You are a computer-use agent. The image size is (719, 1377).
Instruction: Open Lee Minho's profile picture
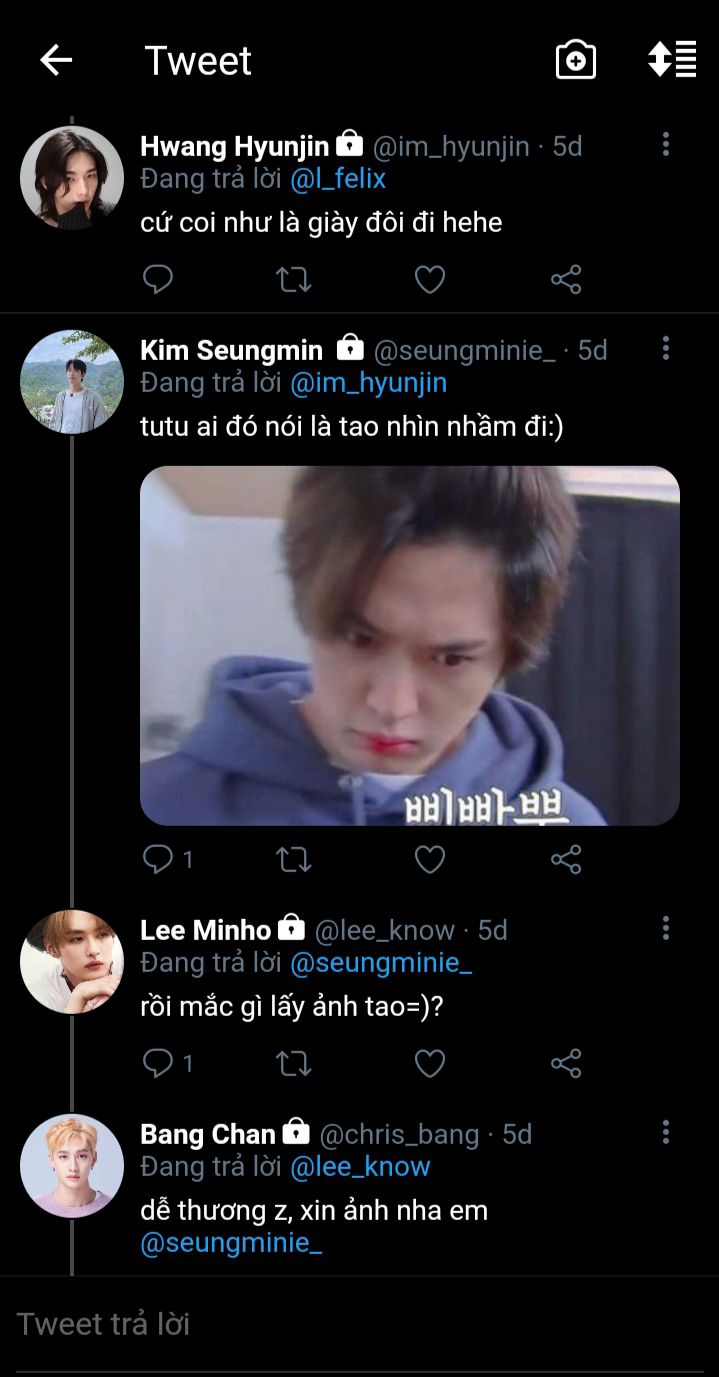(72, 962)
